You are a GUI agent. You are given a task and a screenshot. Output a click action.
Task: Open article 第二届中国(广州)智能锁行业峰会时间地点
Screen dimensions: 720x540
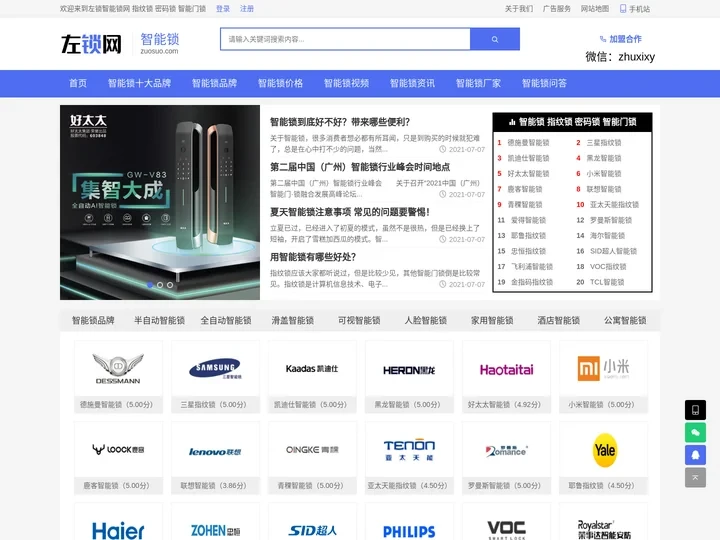click(x=360, y=167)
